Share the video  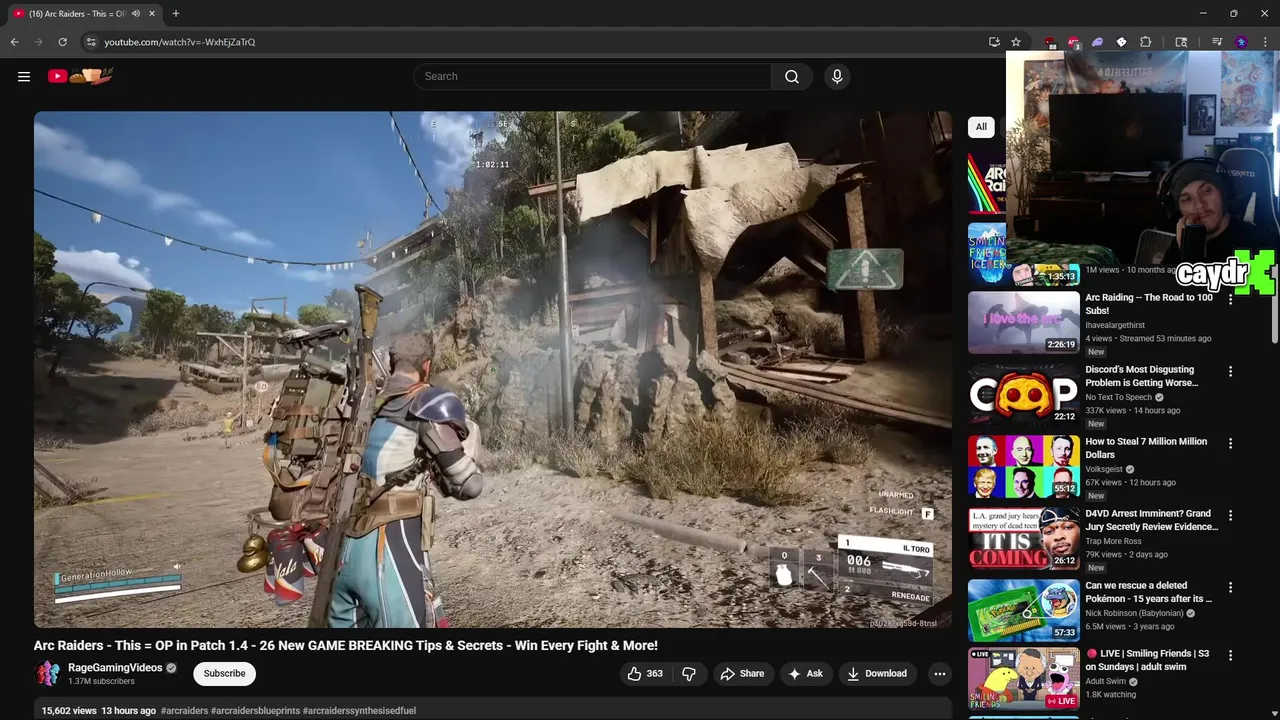742,674
